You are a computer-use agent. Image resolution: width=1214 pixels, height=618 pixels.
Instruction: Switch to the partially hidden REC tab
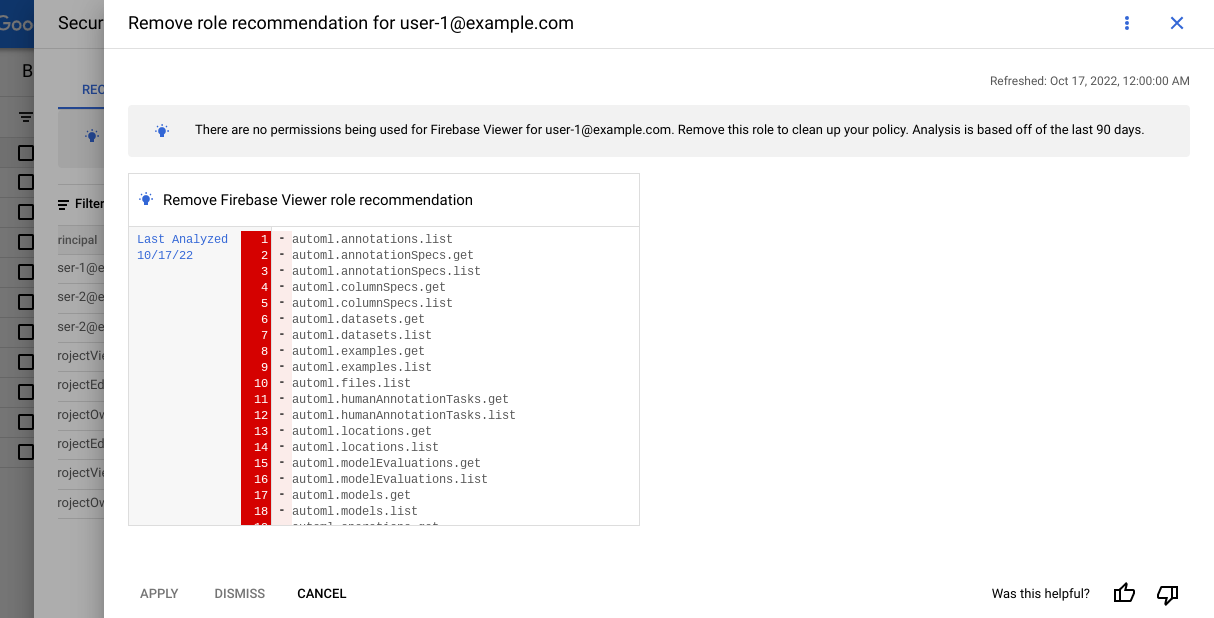point(93,90)
